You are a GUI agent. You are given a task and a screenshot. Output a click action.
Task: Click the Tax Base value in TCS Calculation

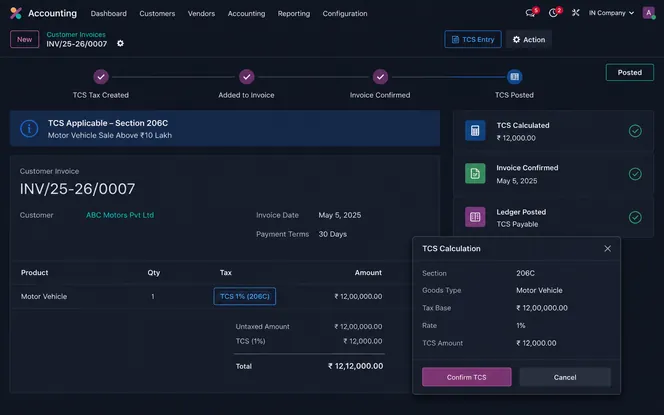coord(542,308)
